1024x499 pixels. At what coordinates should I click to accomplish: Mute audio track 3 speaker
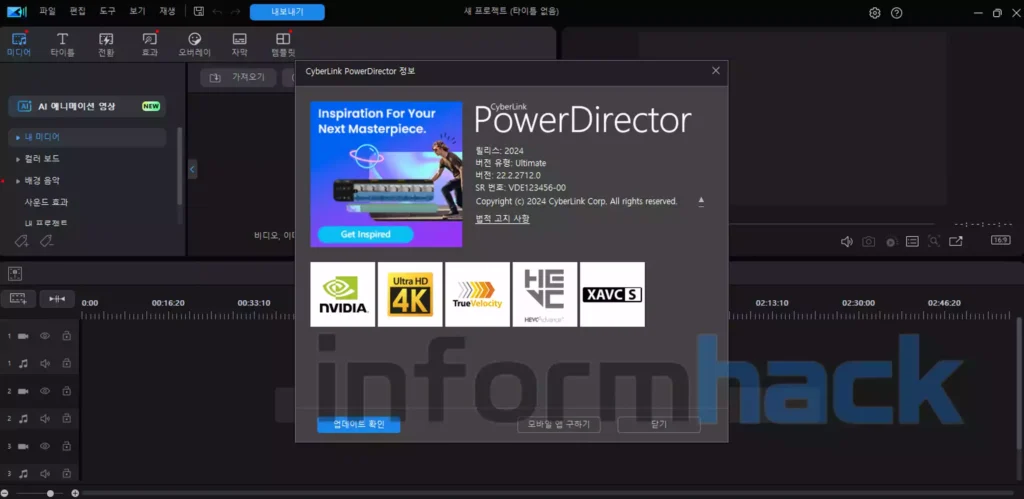45,474
